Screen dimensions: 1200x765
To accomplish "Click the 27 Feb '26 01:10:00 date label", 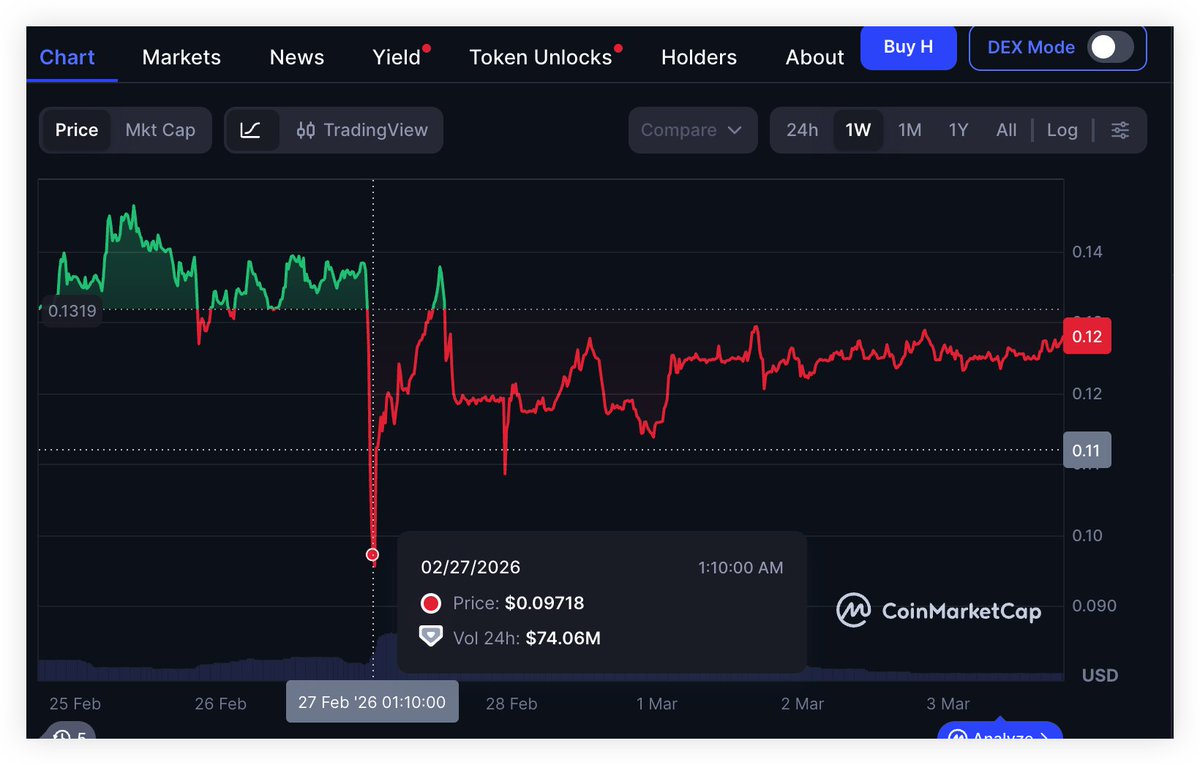I will pyautogui.click(x=372, y=702).
